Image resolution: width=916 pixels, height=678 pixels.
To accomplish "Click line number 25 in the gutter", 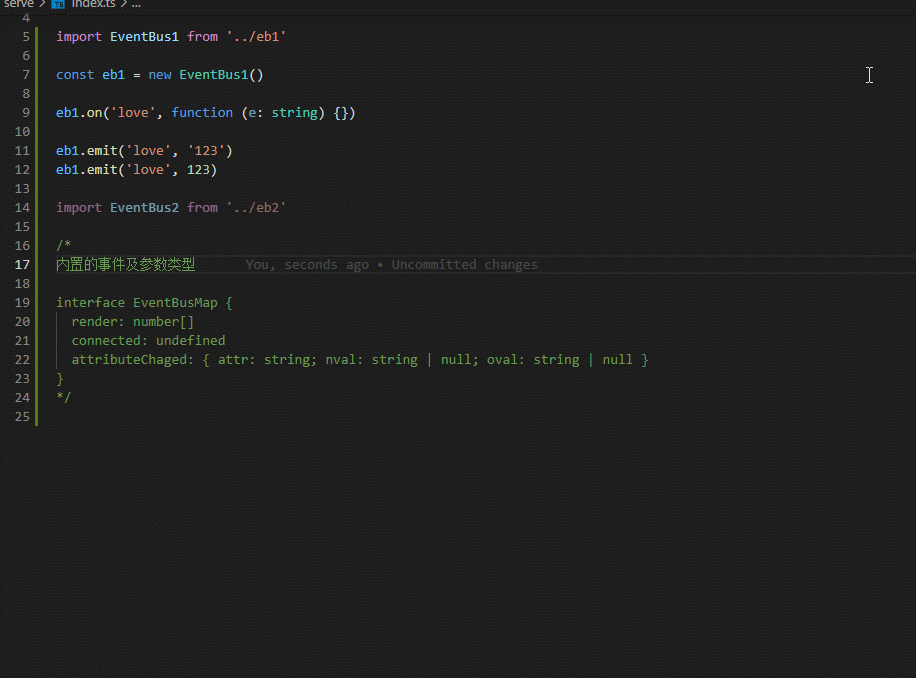I will pos(22,416).
